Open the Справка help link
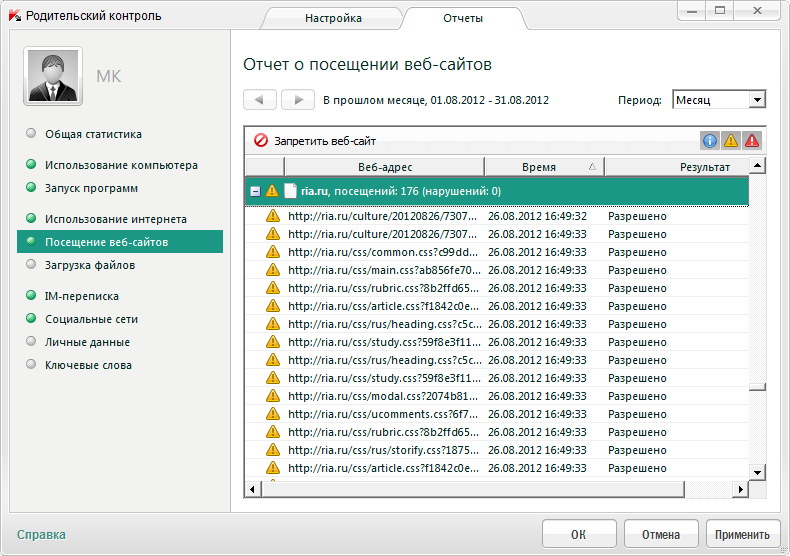 (x=41, y=534)
